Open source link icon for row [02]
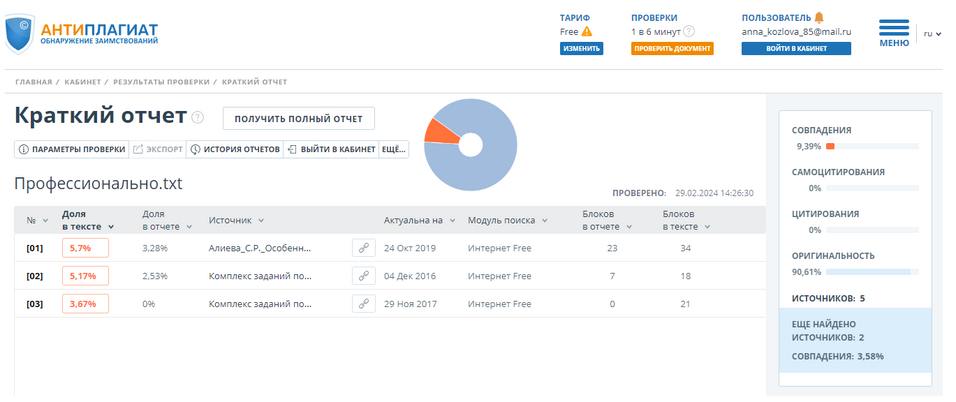The width and height of the screenshot is (956, 402). coord(363,276)
